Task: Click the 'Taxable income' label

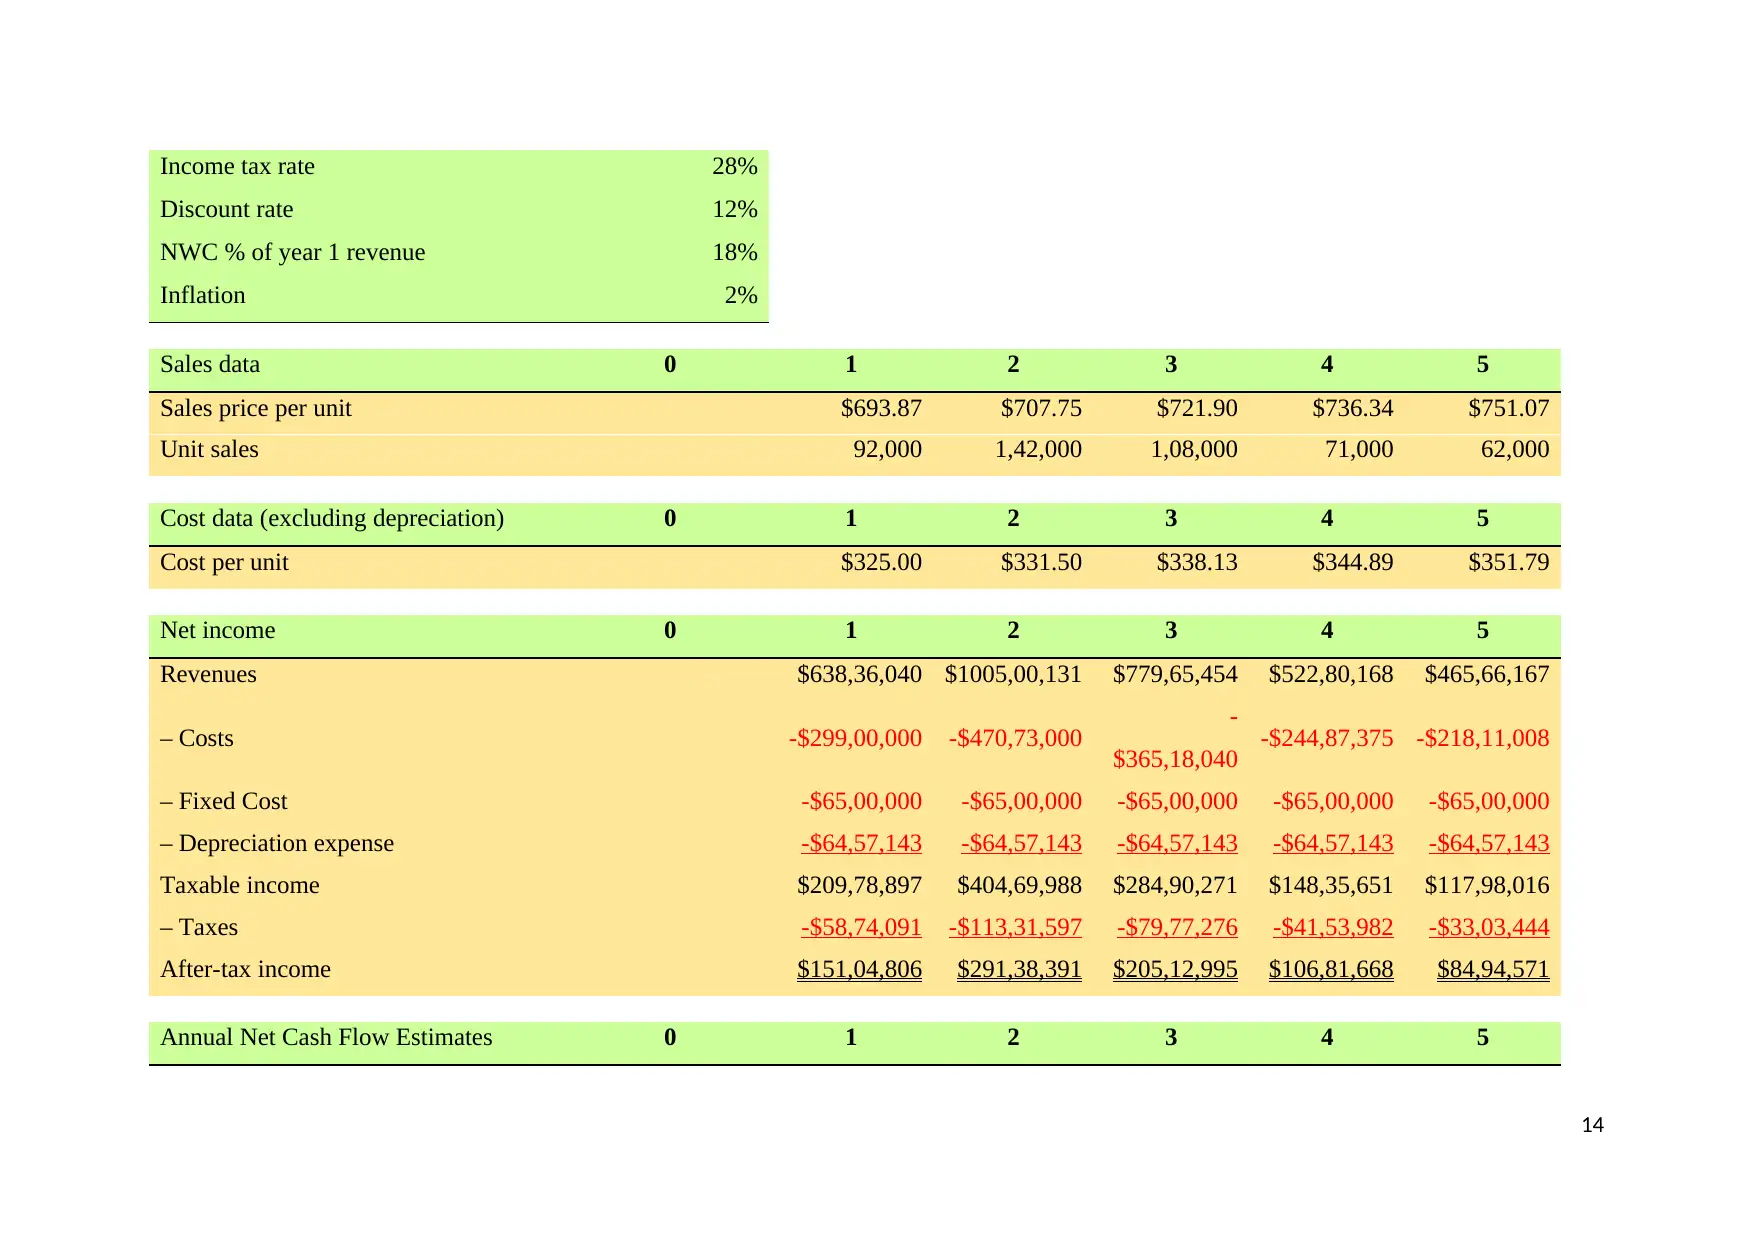Action: pos(239,885)
